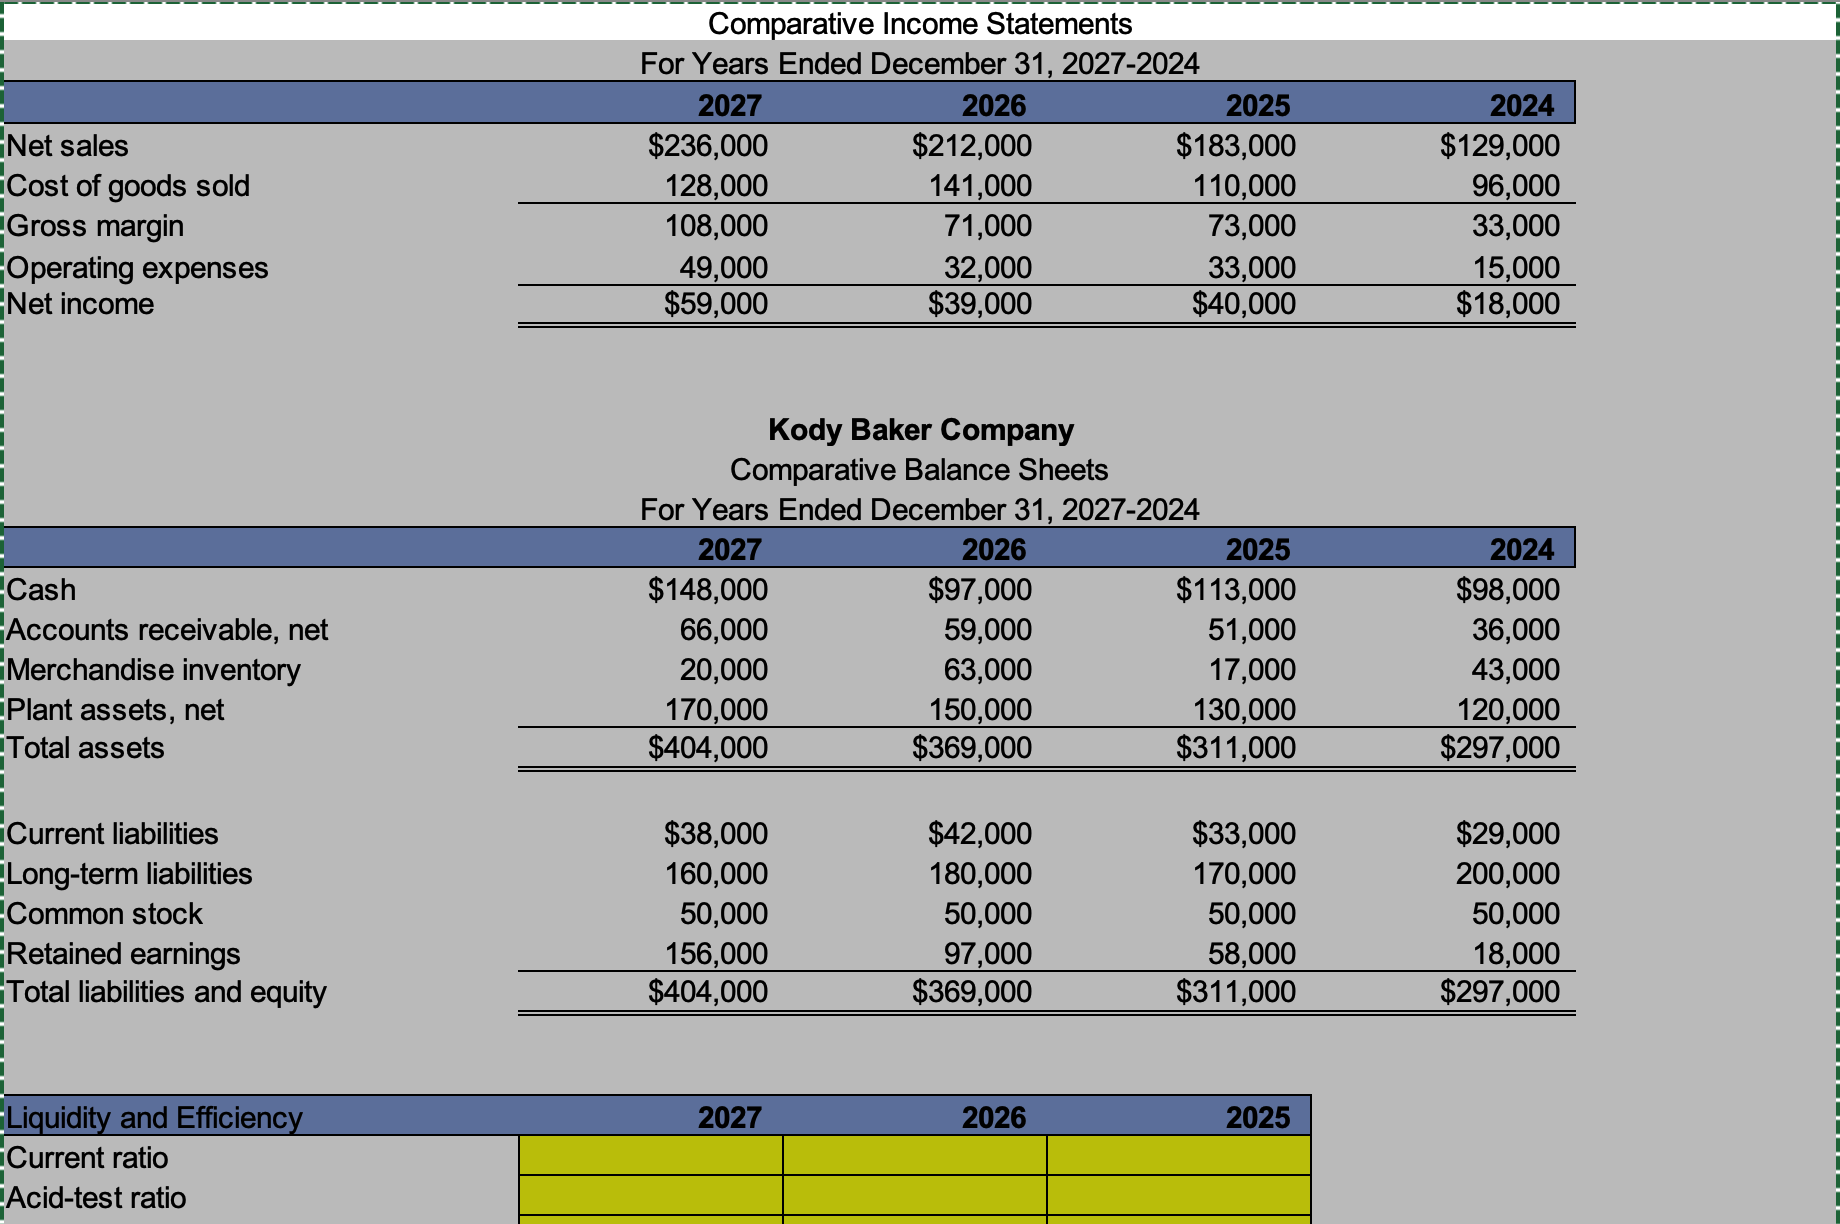This screenshot has width=1840, height=1224.
Task: Click the 'Net sales' row label
Action: point(68,146)
